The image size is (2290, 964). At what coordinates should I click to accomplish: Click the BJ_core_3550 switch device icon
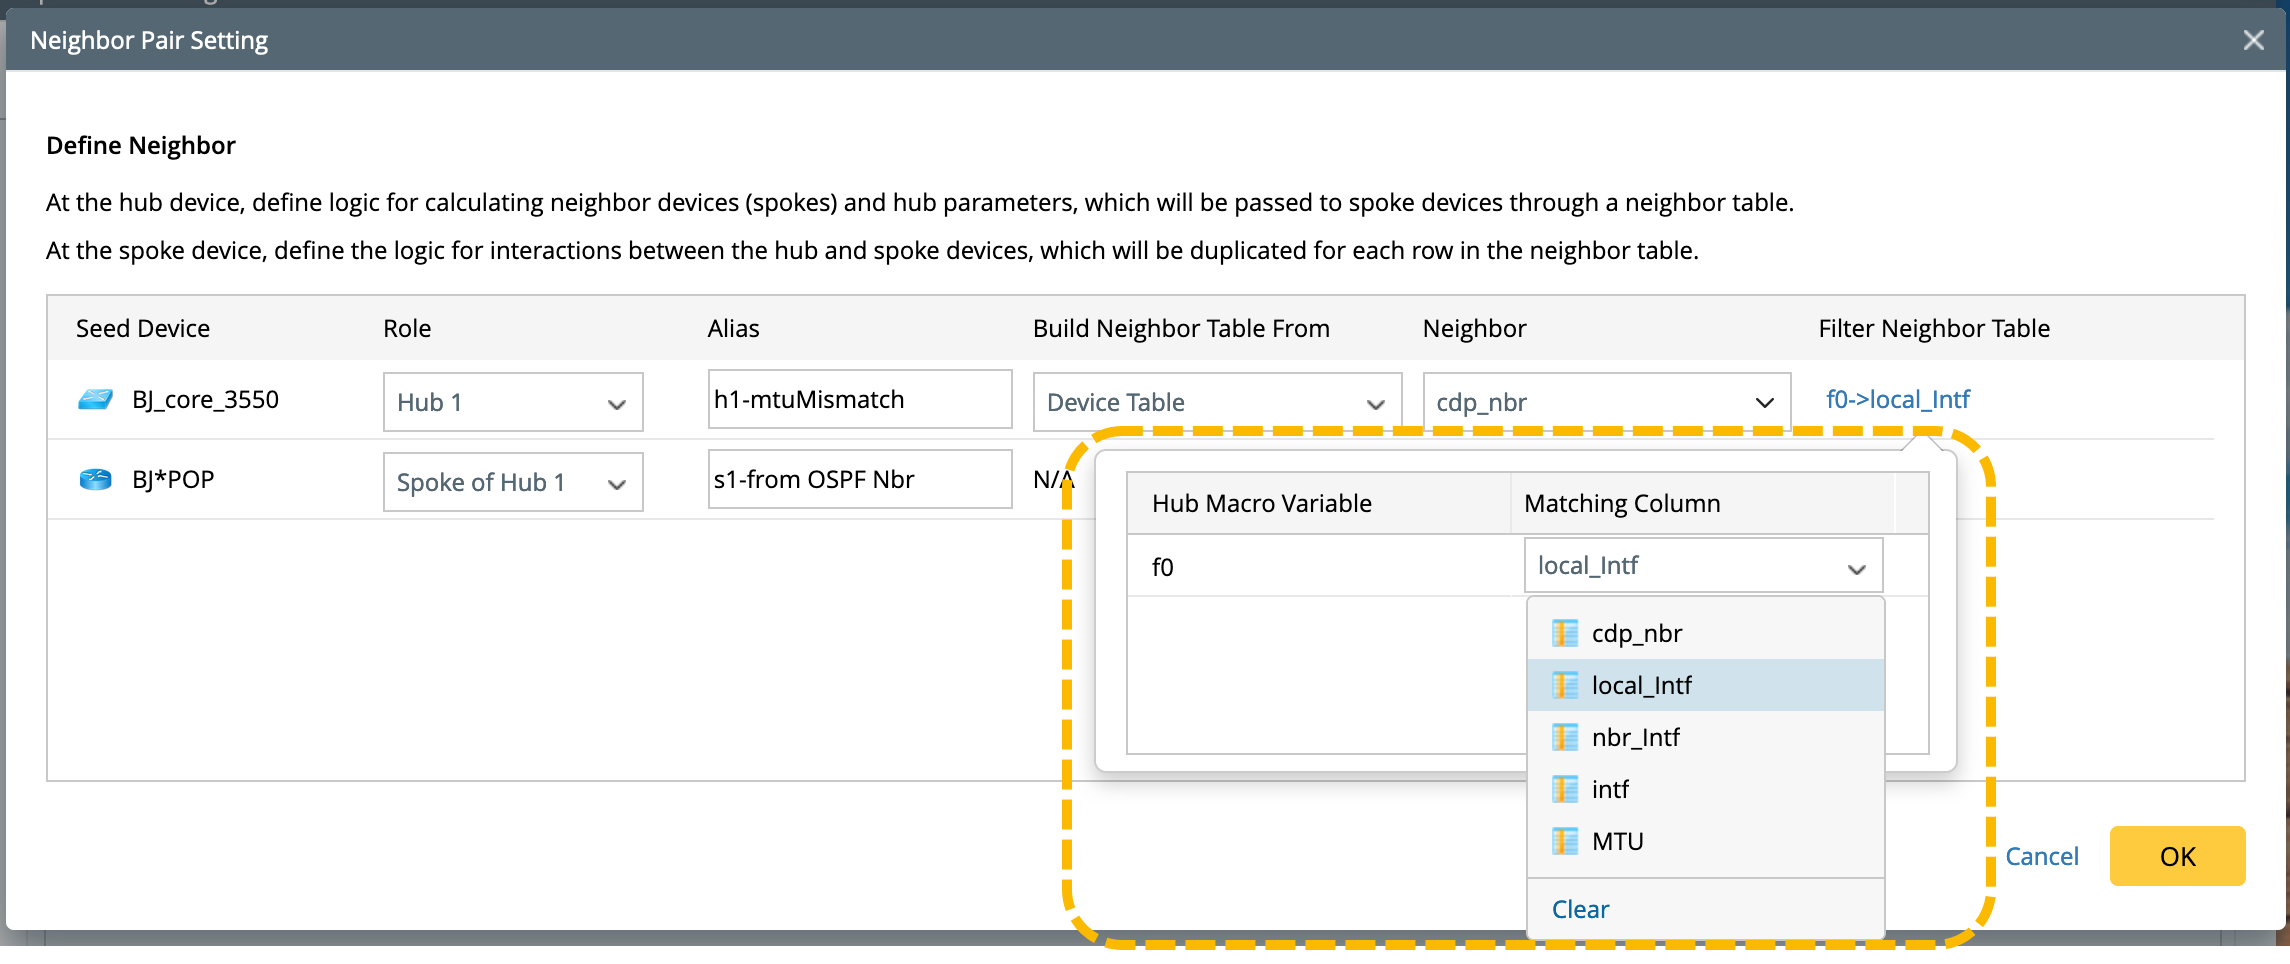pyautogui.click(x=96, y=400)
